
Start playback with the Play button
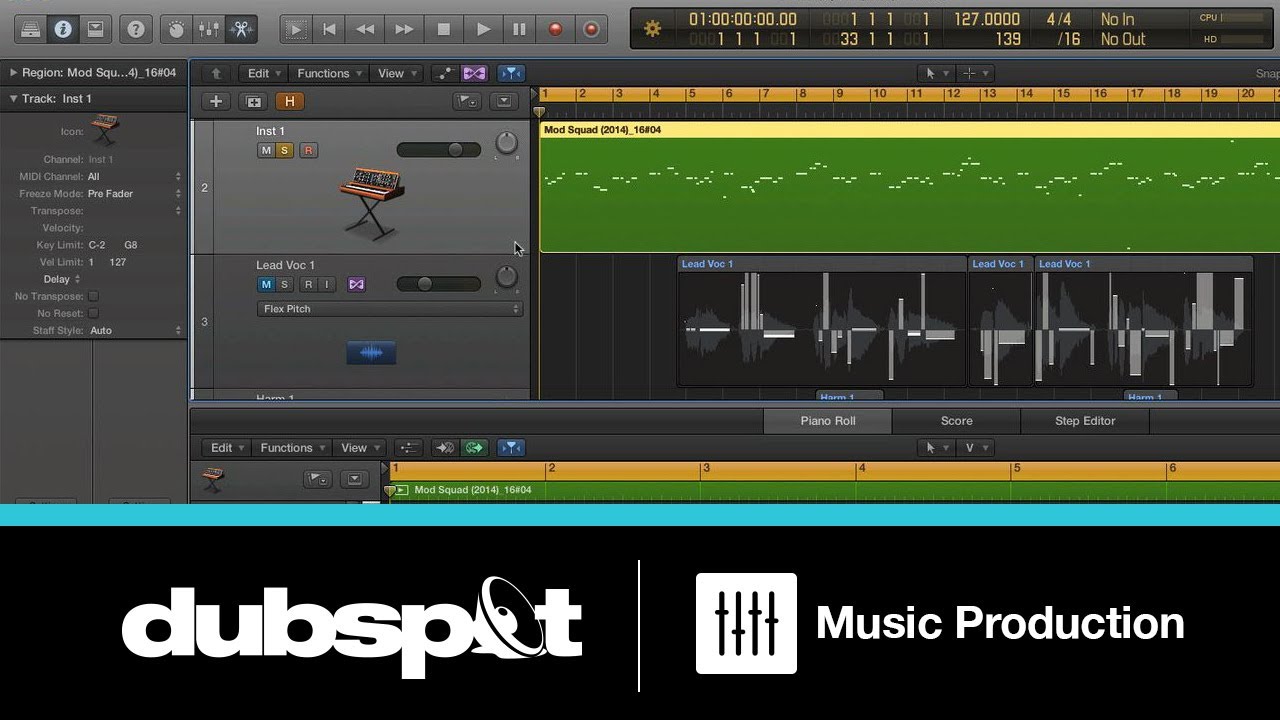click(483, 29)
